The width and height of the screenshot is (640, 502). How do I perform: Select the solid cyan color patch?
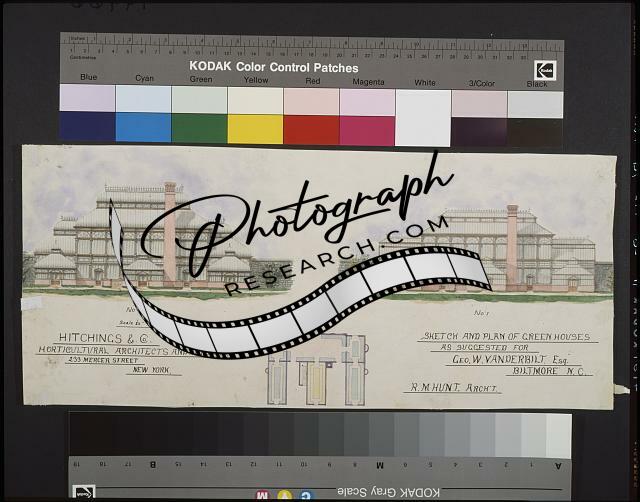pos(143,127)
